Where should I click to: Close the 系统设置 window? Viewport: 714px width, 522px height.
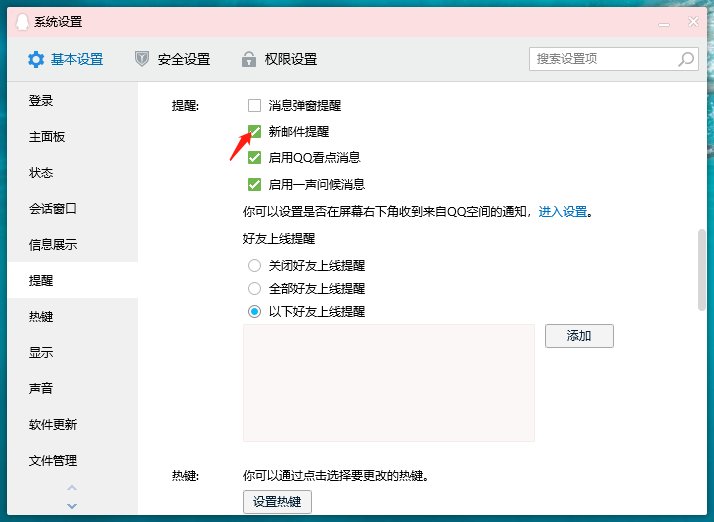pyautogui.click(x=694, y=21)
